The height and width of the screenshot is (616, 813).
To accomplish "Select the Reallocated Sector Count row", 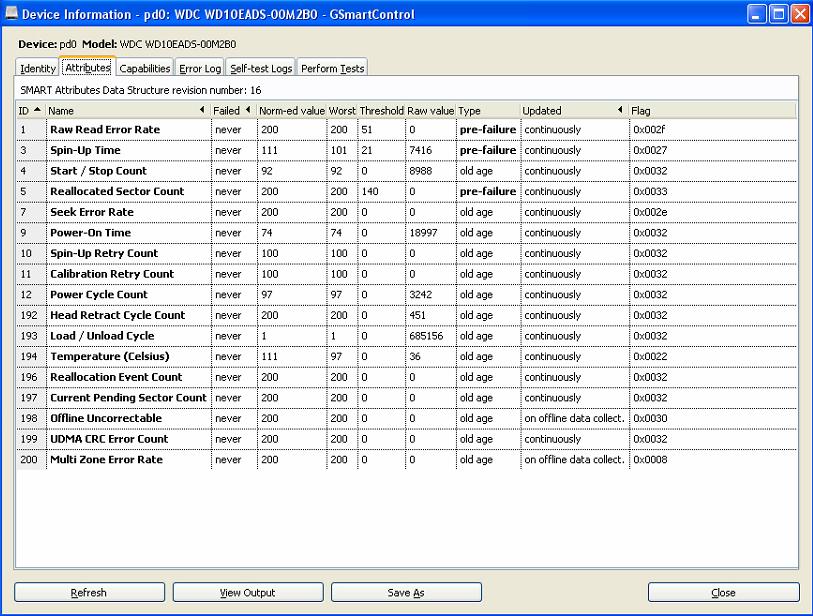I will coord(406,191).
